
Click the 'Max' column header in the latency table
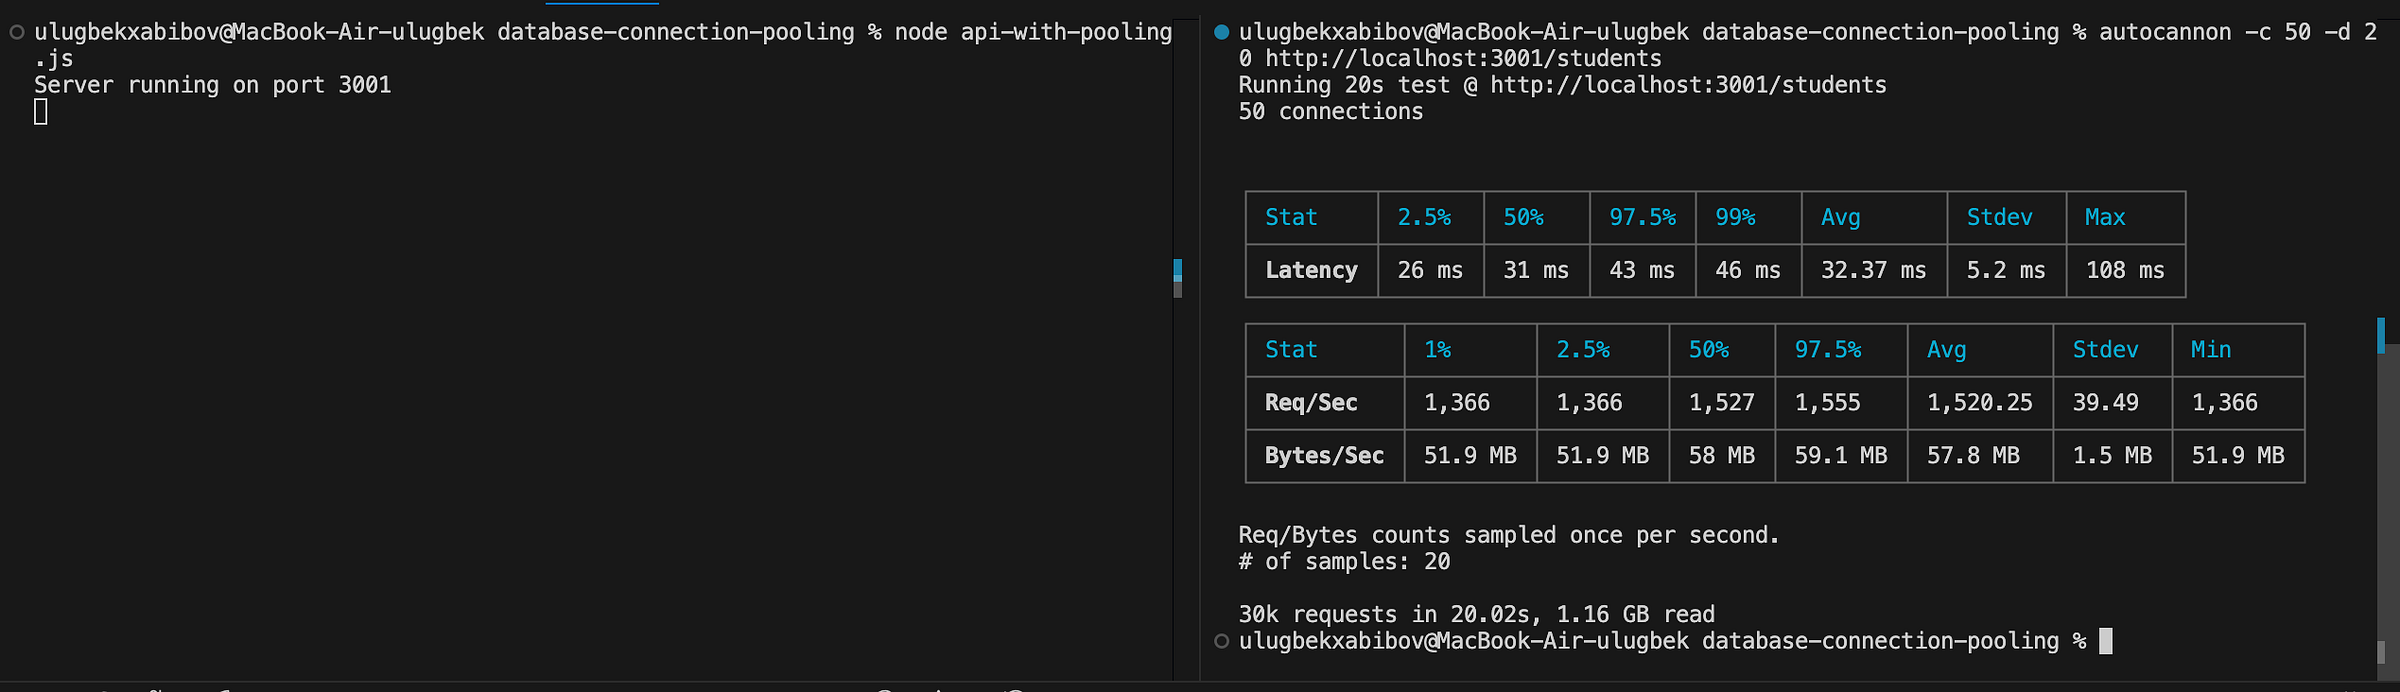click(x=2105, y=218)
